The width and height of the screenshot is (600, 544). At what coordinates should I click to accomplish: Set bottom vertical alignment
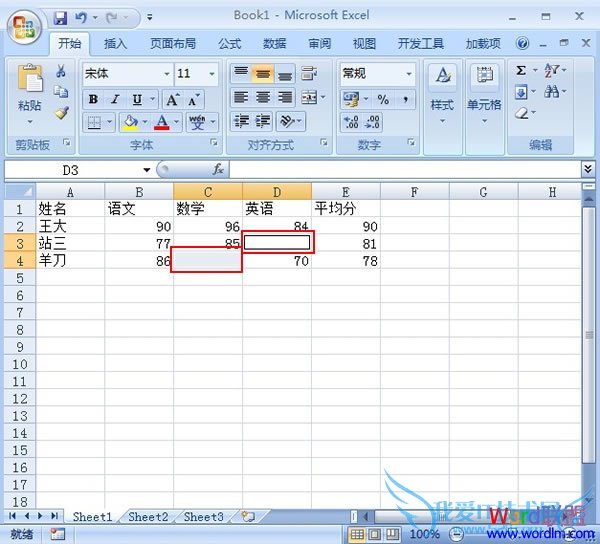click(x=285, y=73)
